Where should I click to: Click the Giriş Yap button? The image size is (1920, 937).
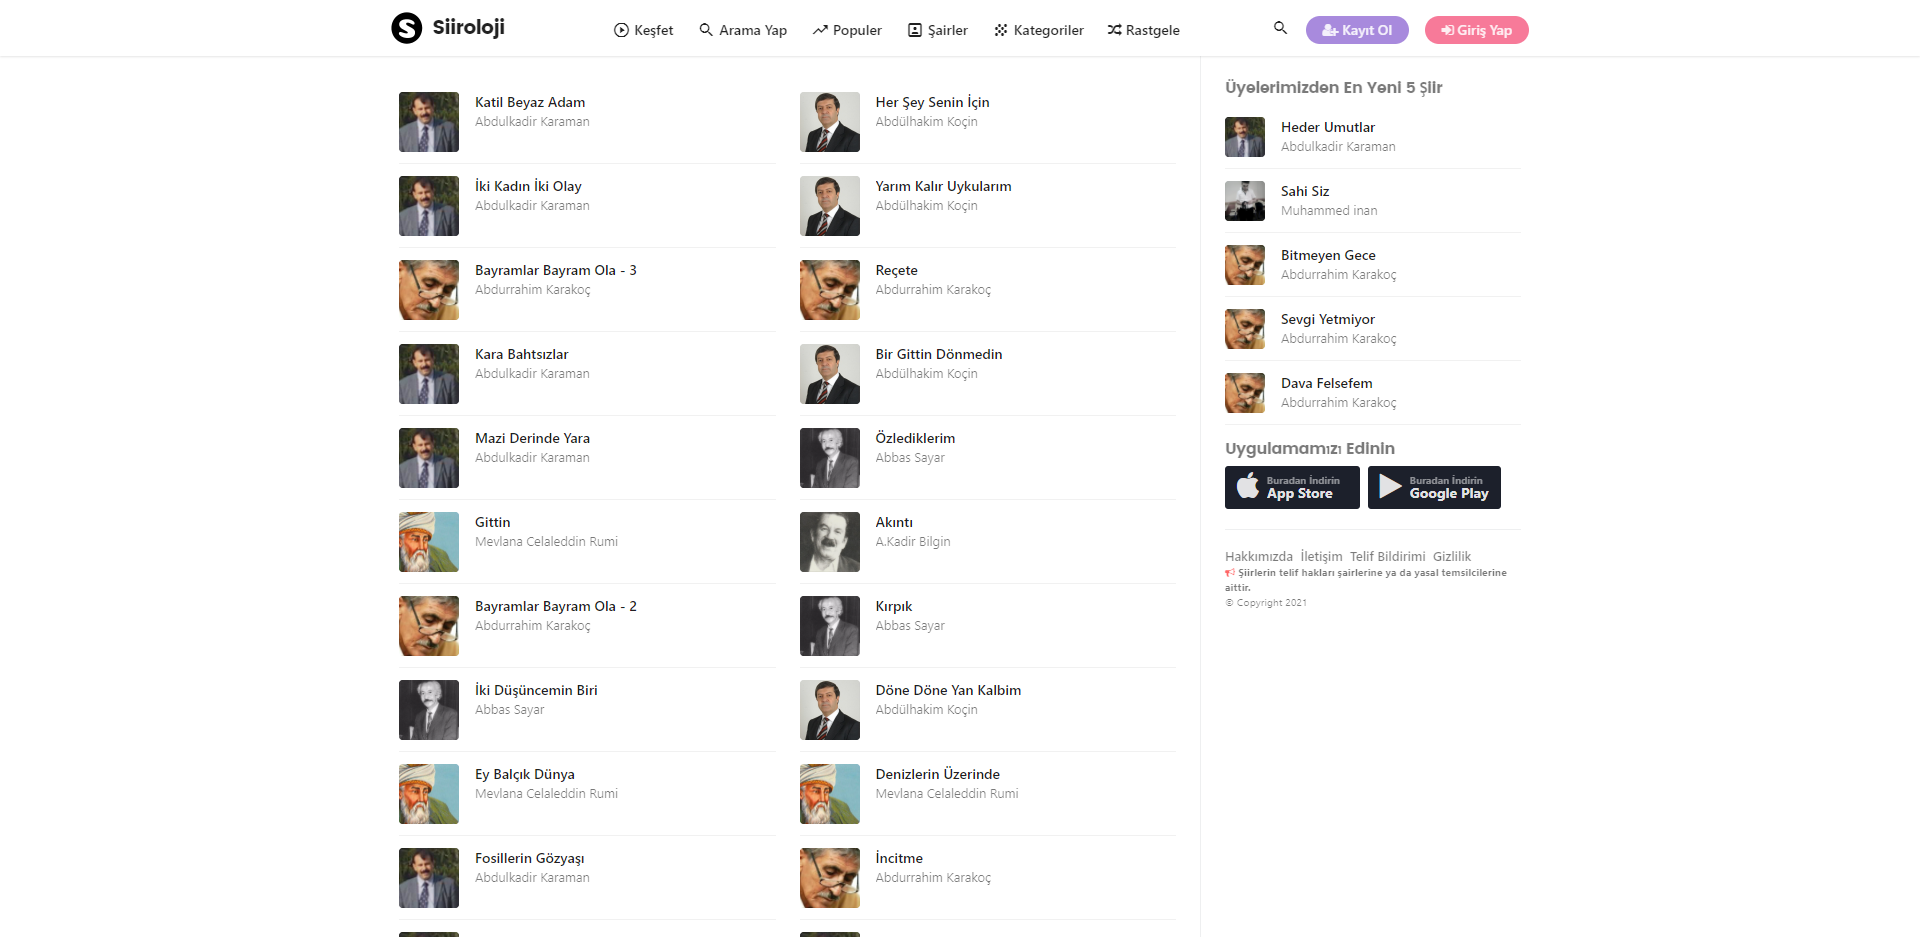point(1476,30)
